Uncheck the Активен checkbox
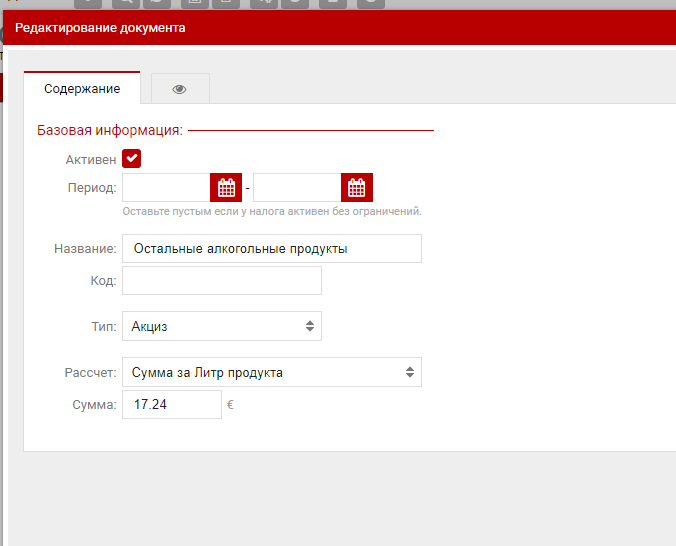676x546 pixels. click(131, 159)
